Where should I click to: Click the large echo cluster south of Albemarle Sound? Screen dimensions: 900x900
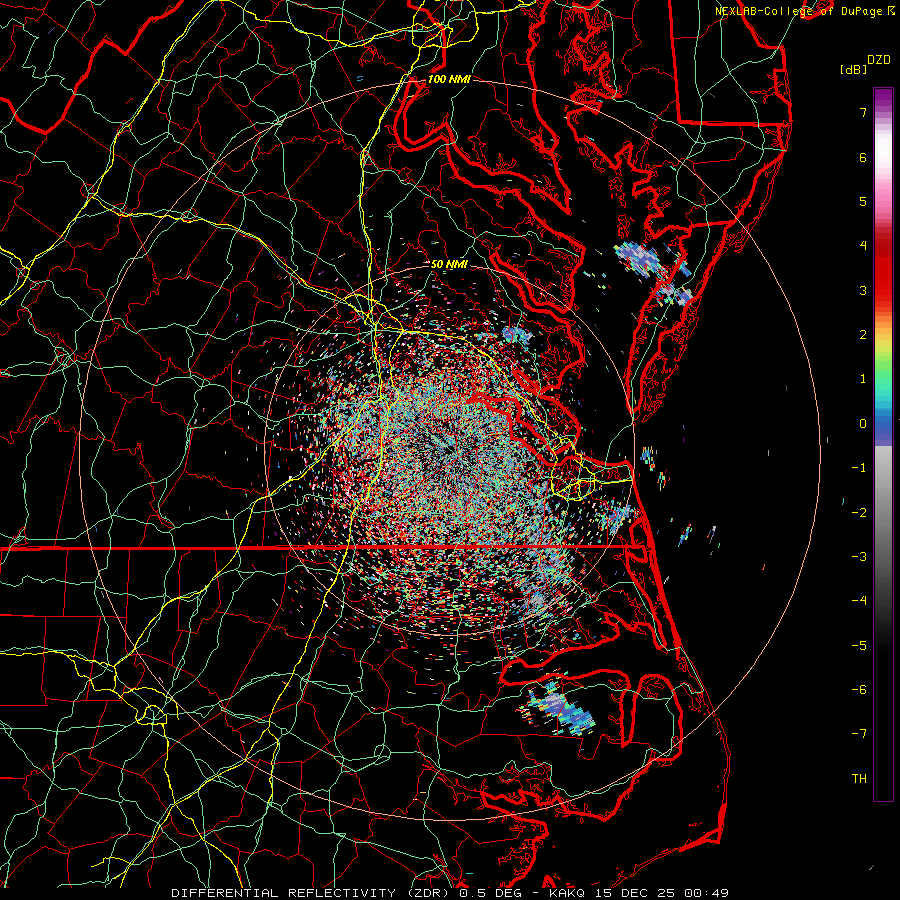click(x=558, y=708)
